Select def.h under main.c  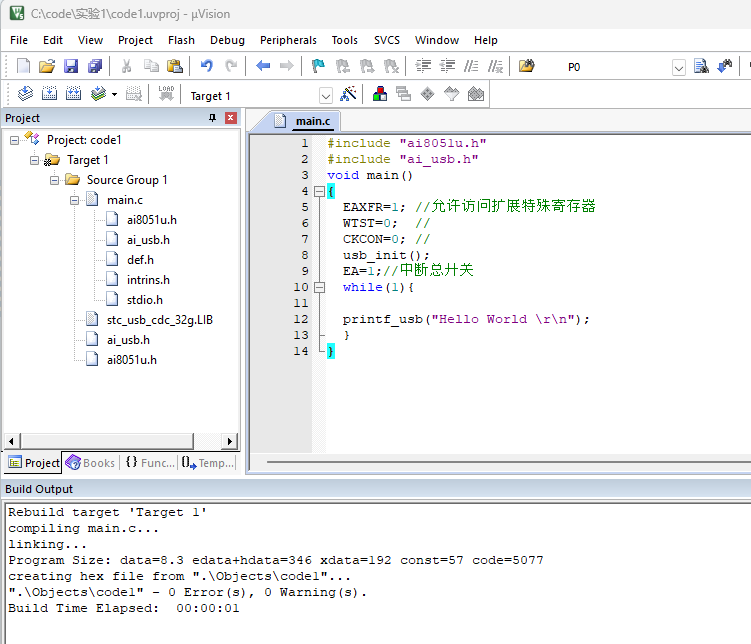point(140,260)
